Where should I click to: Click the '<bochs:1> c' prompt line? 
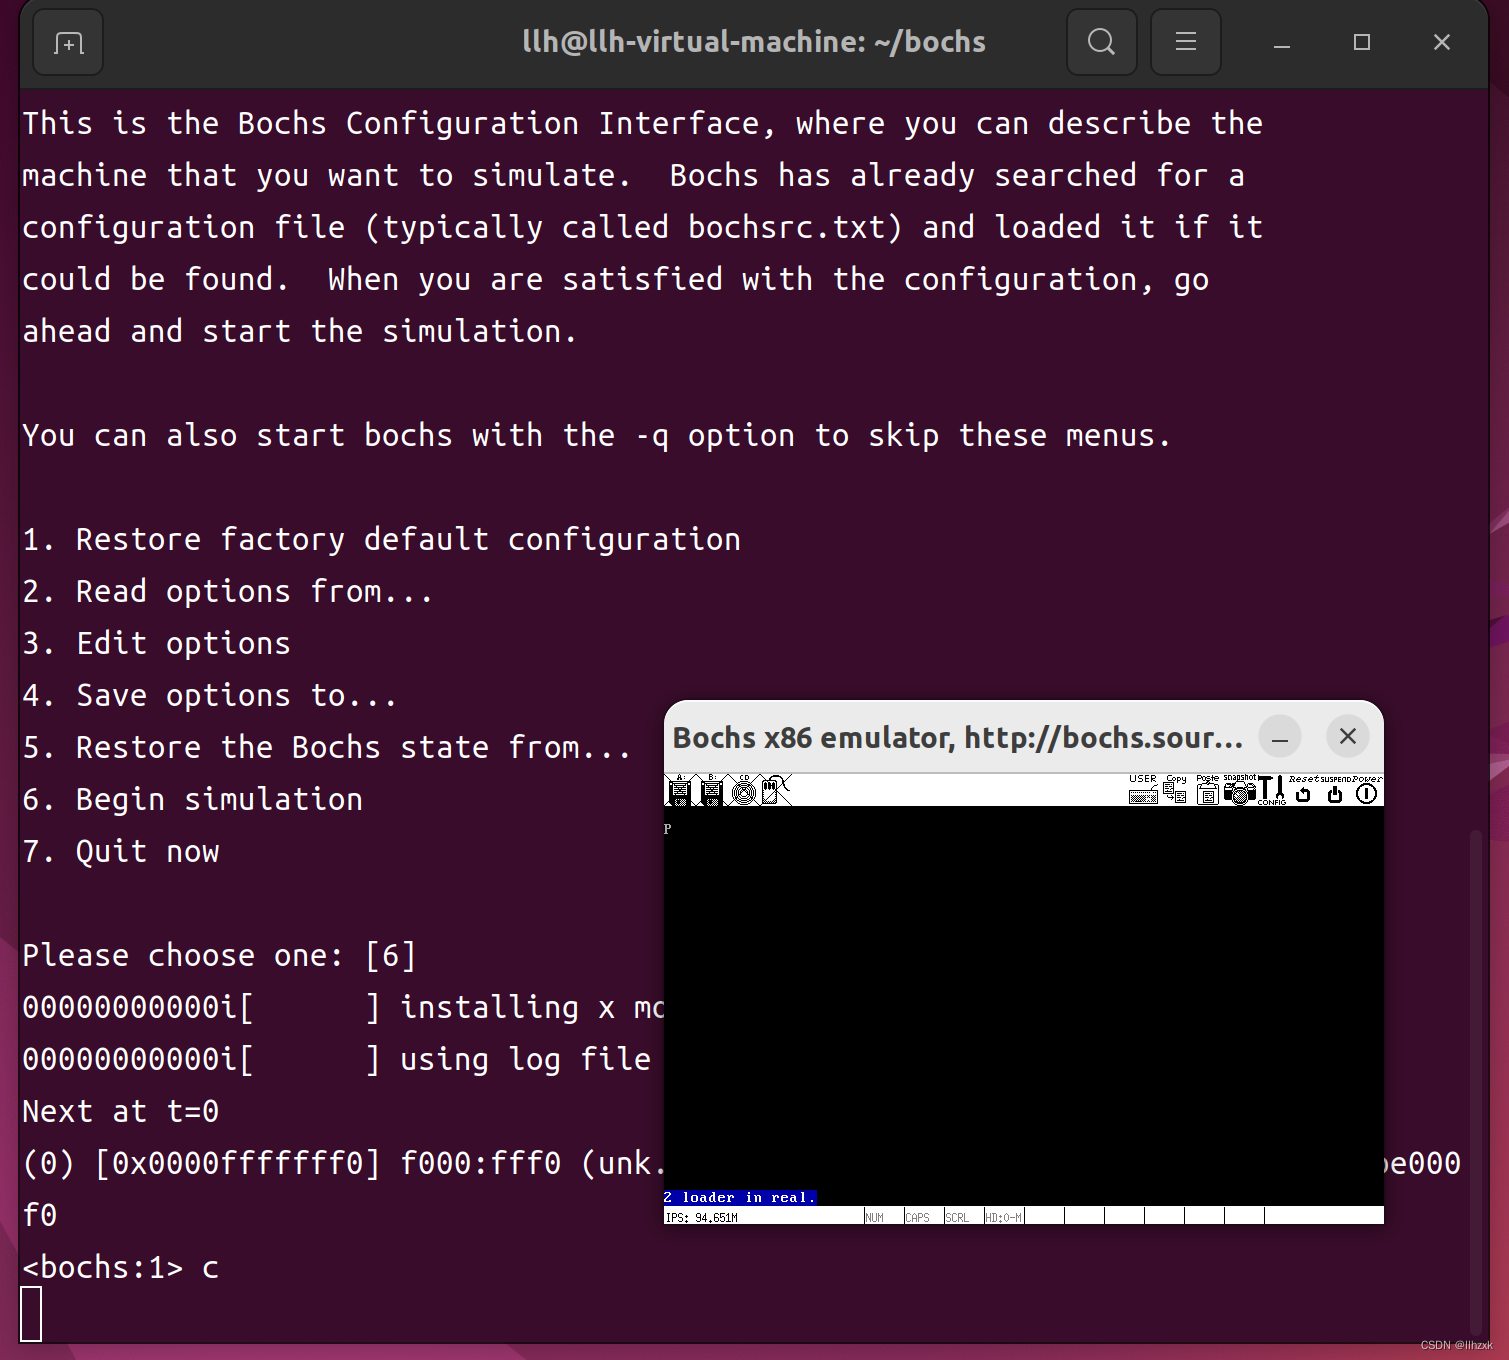121,1267
